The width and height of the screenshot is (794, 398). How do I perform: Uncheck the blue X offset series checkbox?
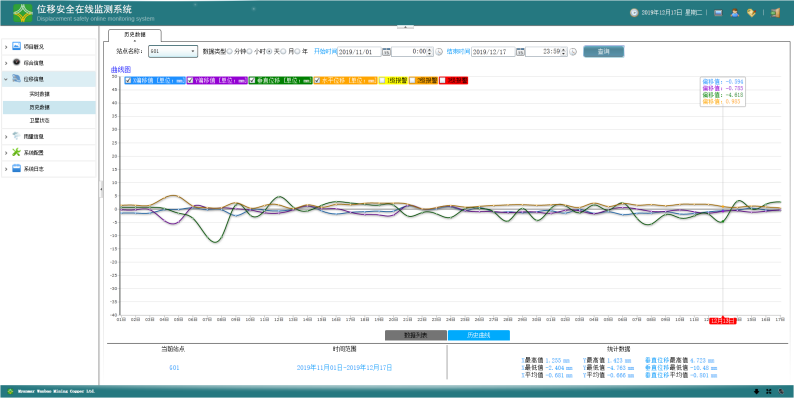[x=128, y=81]
